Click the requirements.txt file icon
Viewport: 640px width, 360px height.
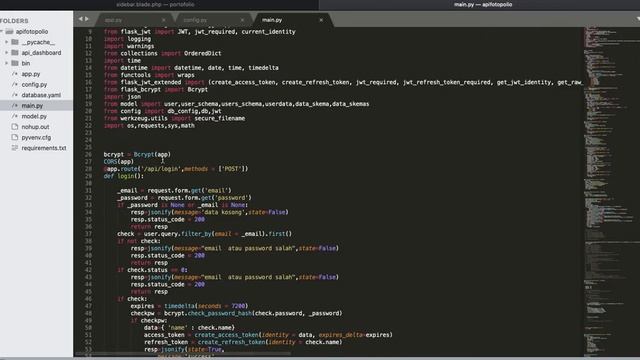(x=15, y=148)
